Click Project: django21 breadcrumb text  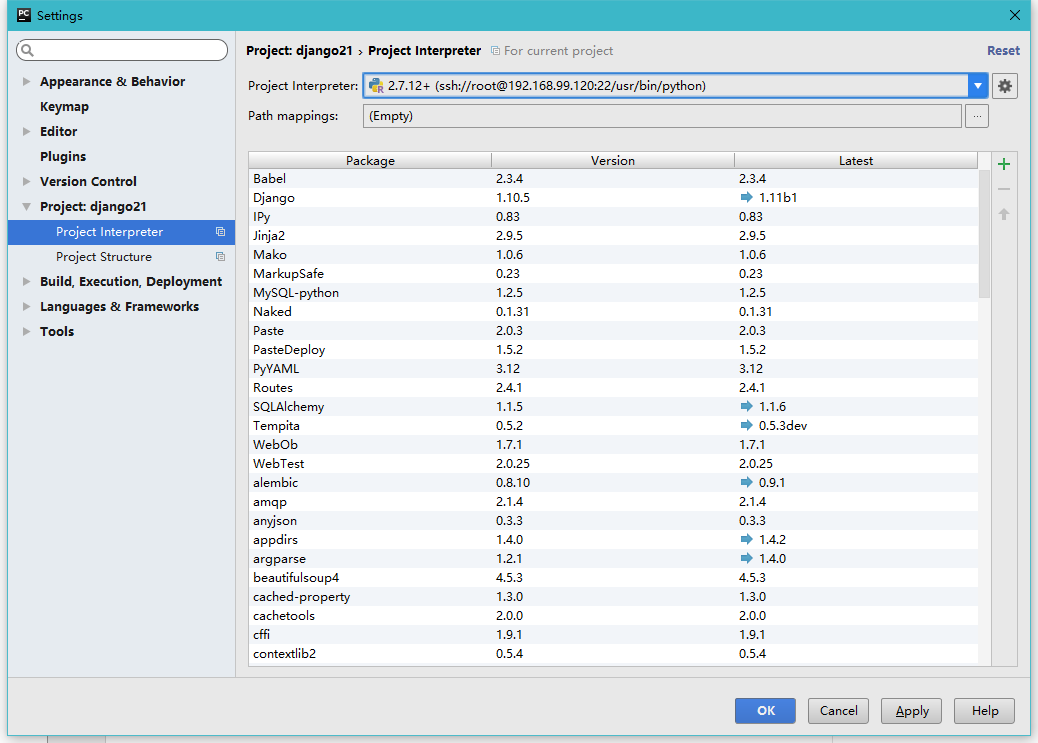tap(299, 51)
